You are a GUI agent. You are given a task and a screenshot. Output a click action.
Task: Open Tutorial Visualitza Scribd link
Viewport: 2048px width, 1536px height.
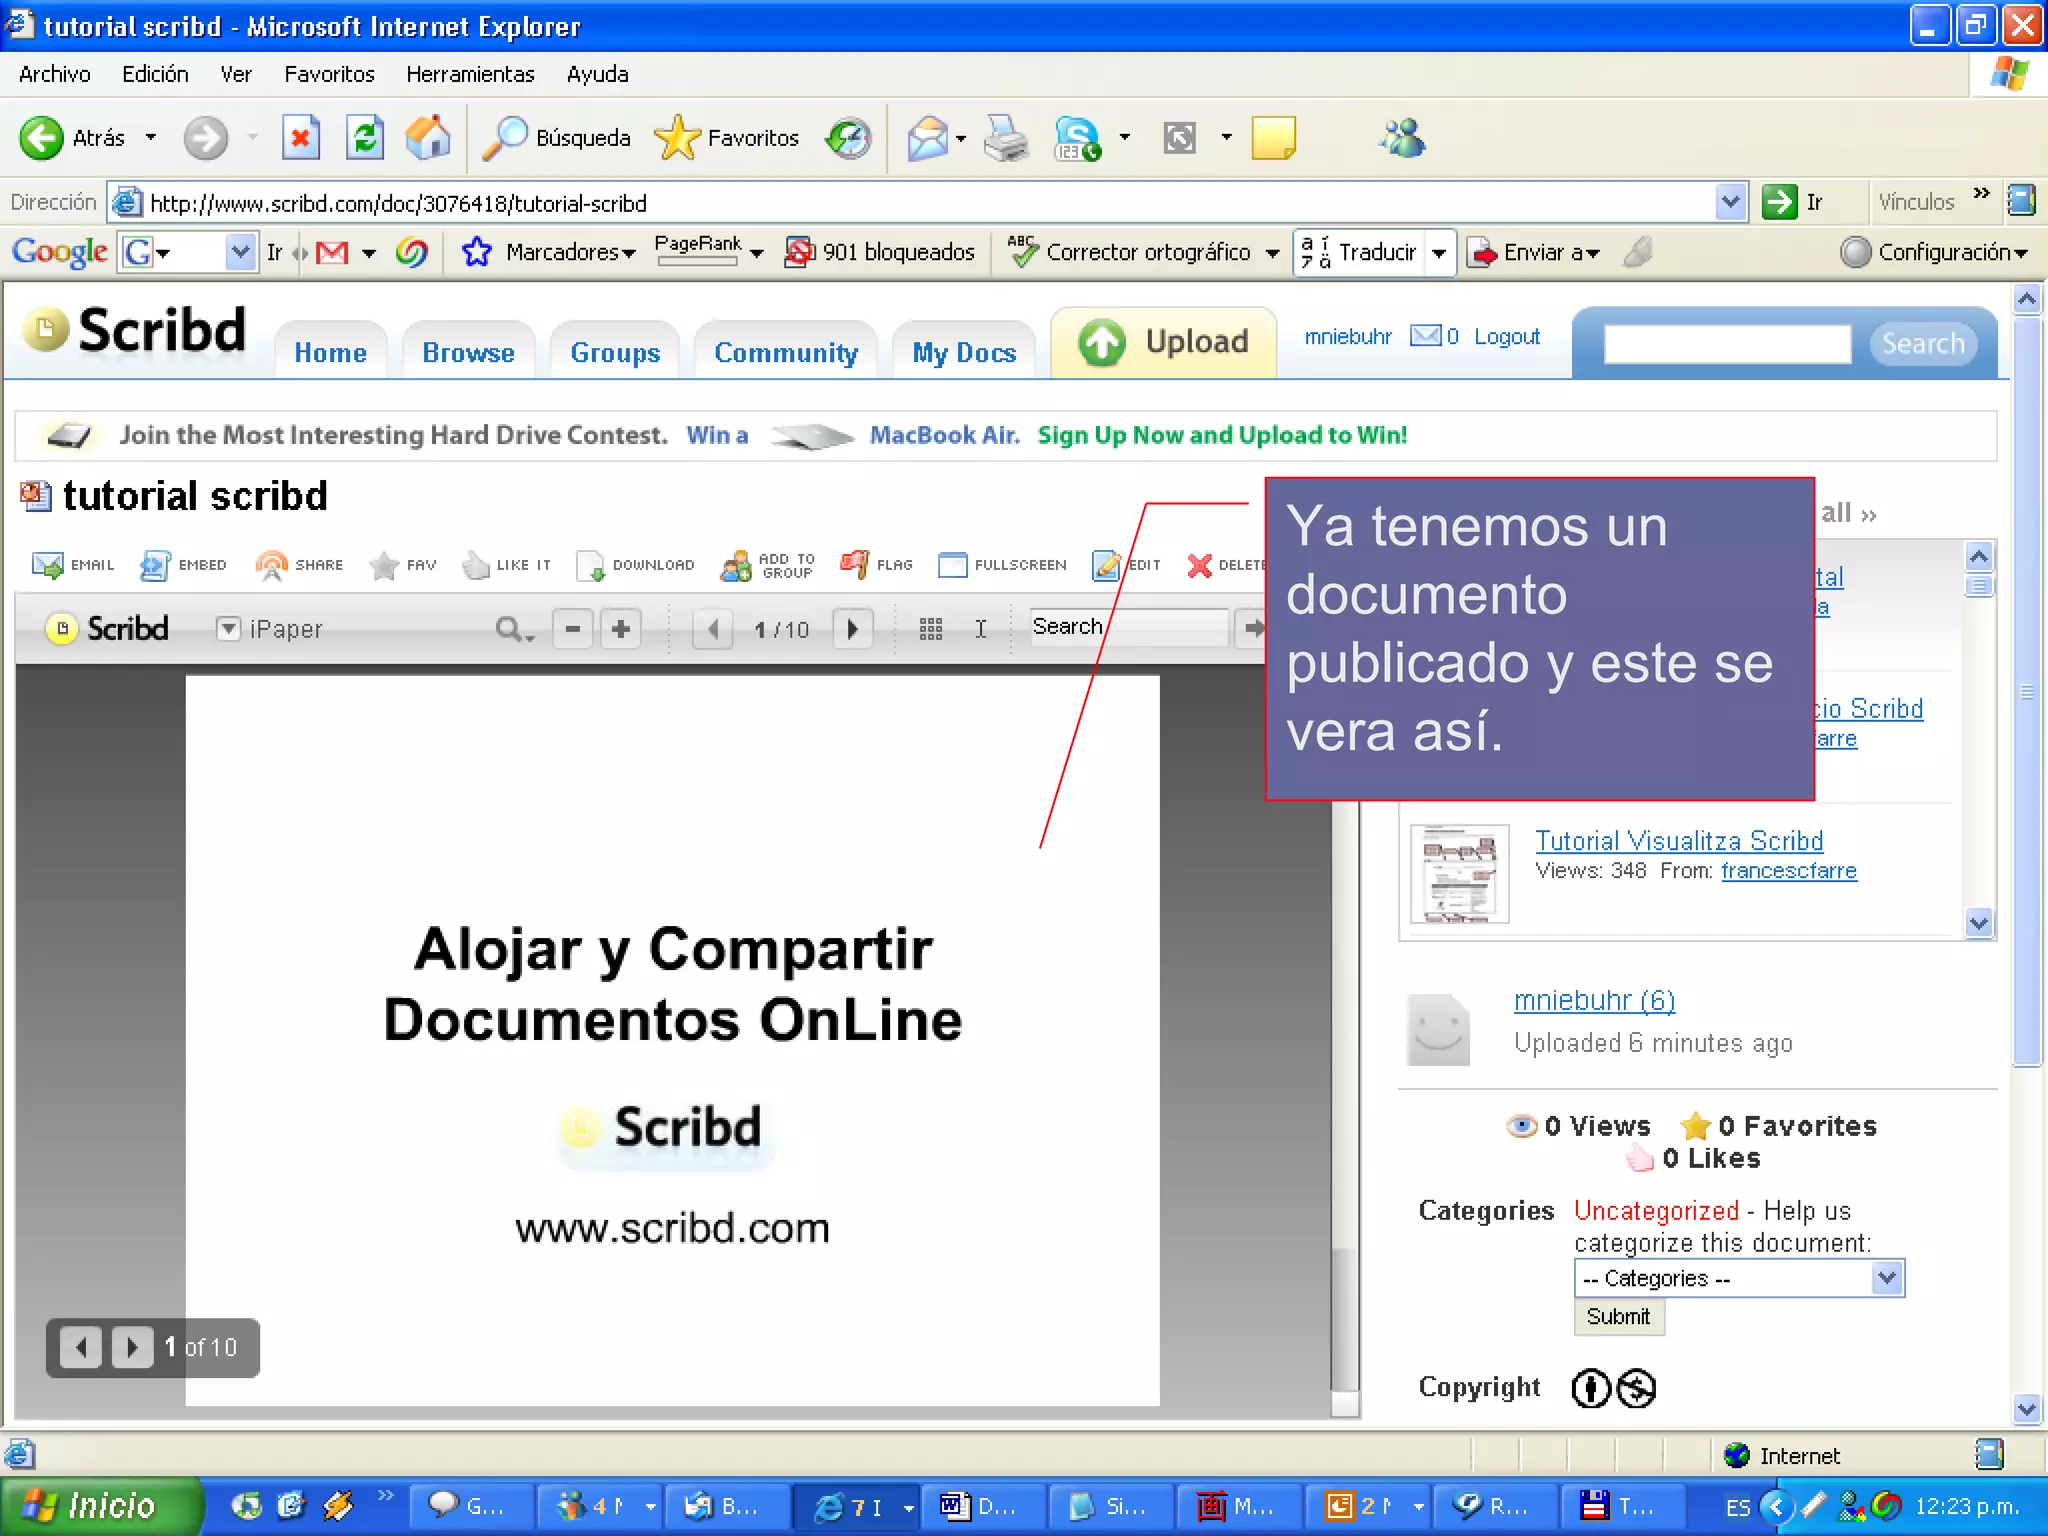pyautogui.click(x=1679, y=840)
